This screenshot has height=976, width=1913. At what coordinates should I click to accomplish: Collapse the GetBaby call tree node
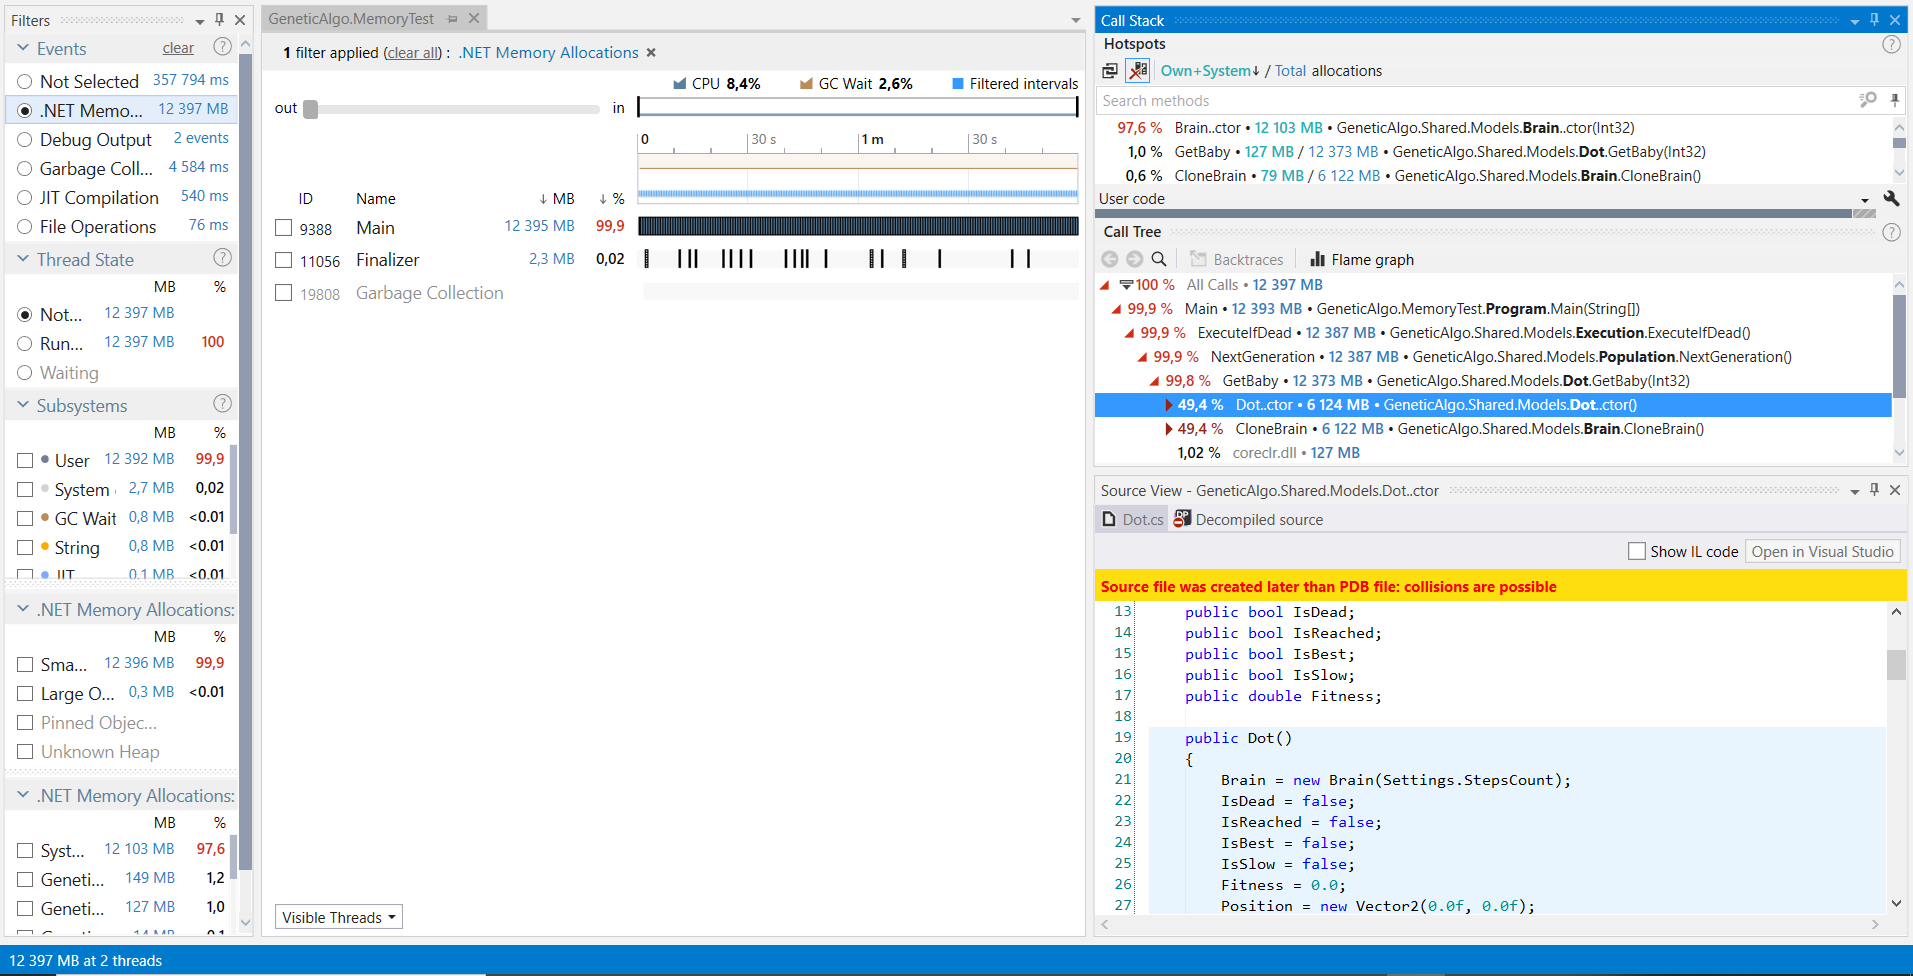tap(1155, 381)
